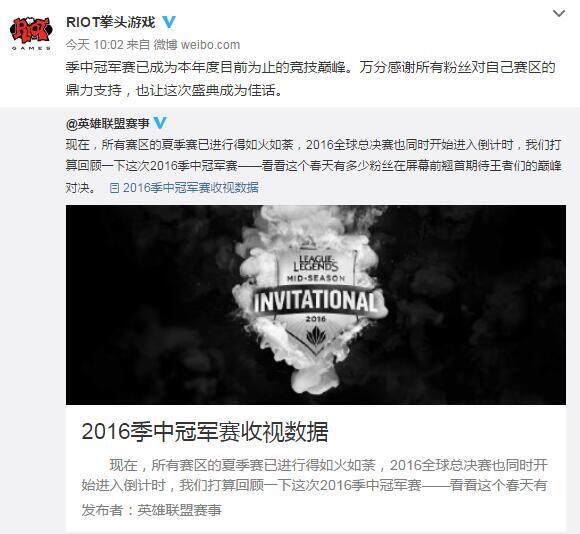
Task: Click the INVITATIONAL ribbon text on banner
Action: coord(316,300)
